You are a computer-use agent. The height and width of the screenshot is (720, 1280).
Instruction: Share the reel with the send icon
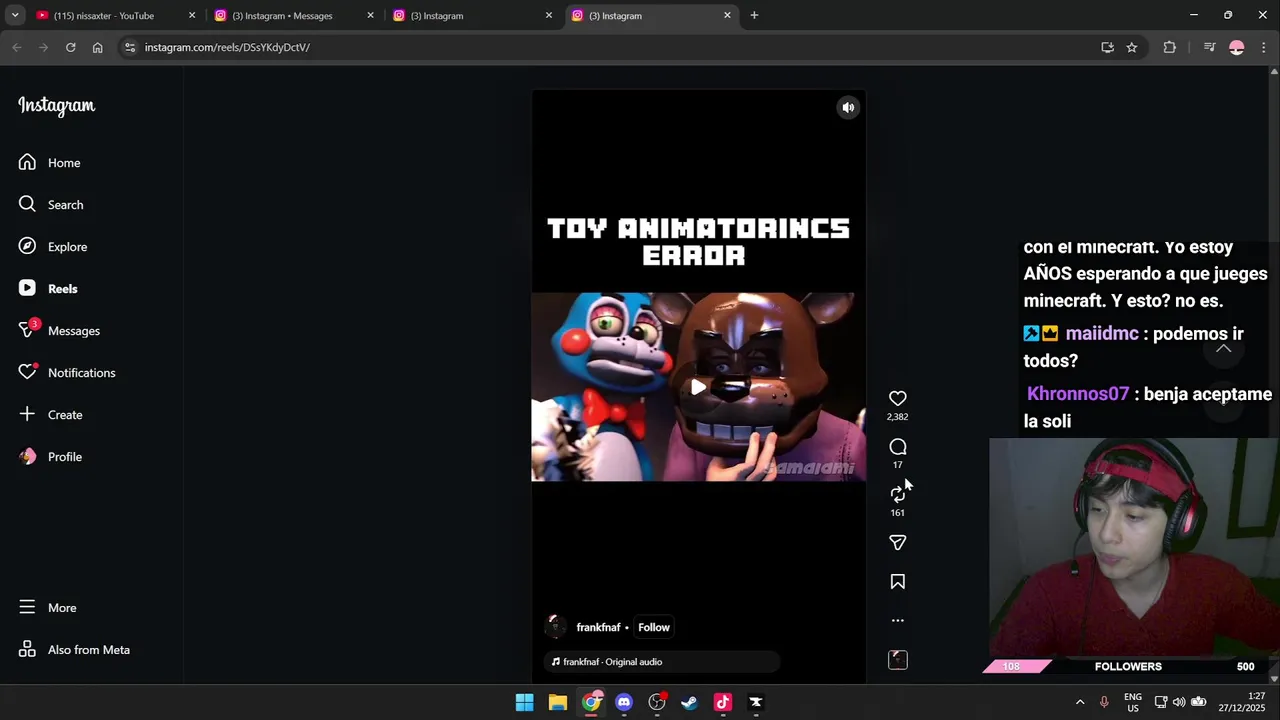click(898, 543)
